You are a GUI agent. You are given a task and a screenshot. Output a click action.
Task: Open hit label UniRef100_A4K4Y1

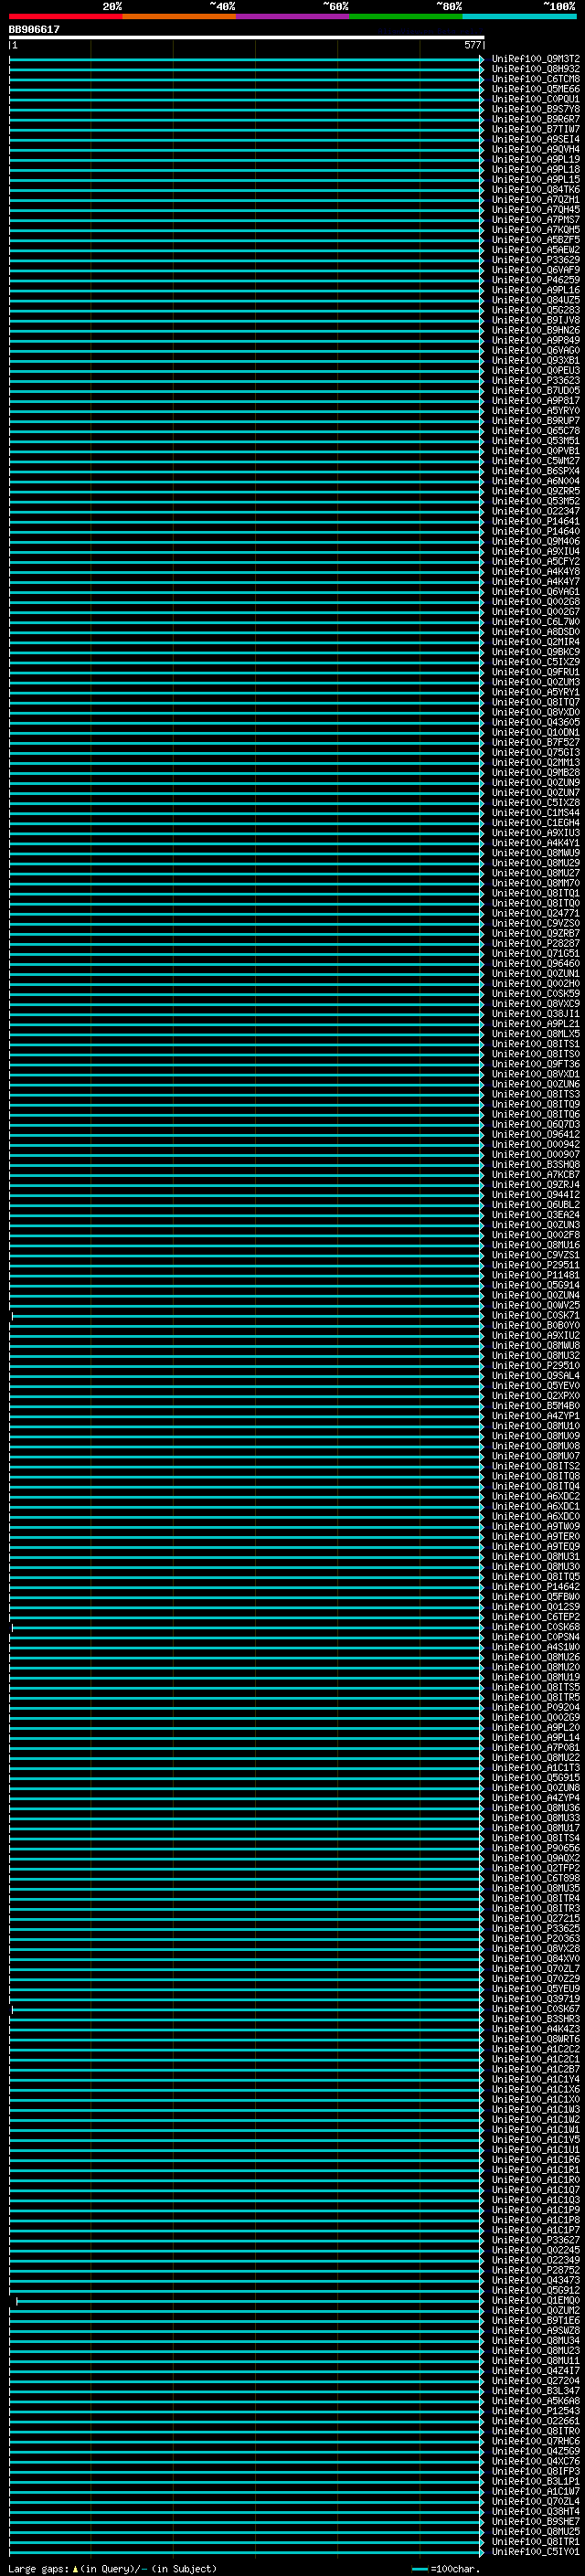coord(535,843)
